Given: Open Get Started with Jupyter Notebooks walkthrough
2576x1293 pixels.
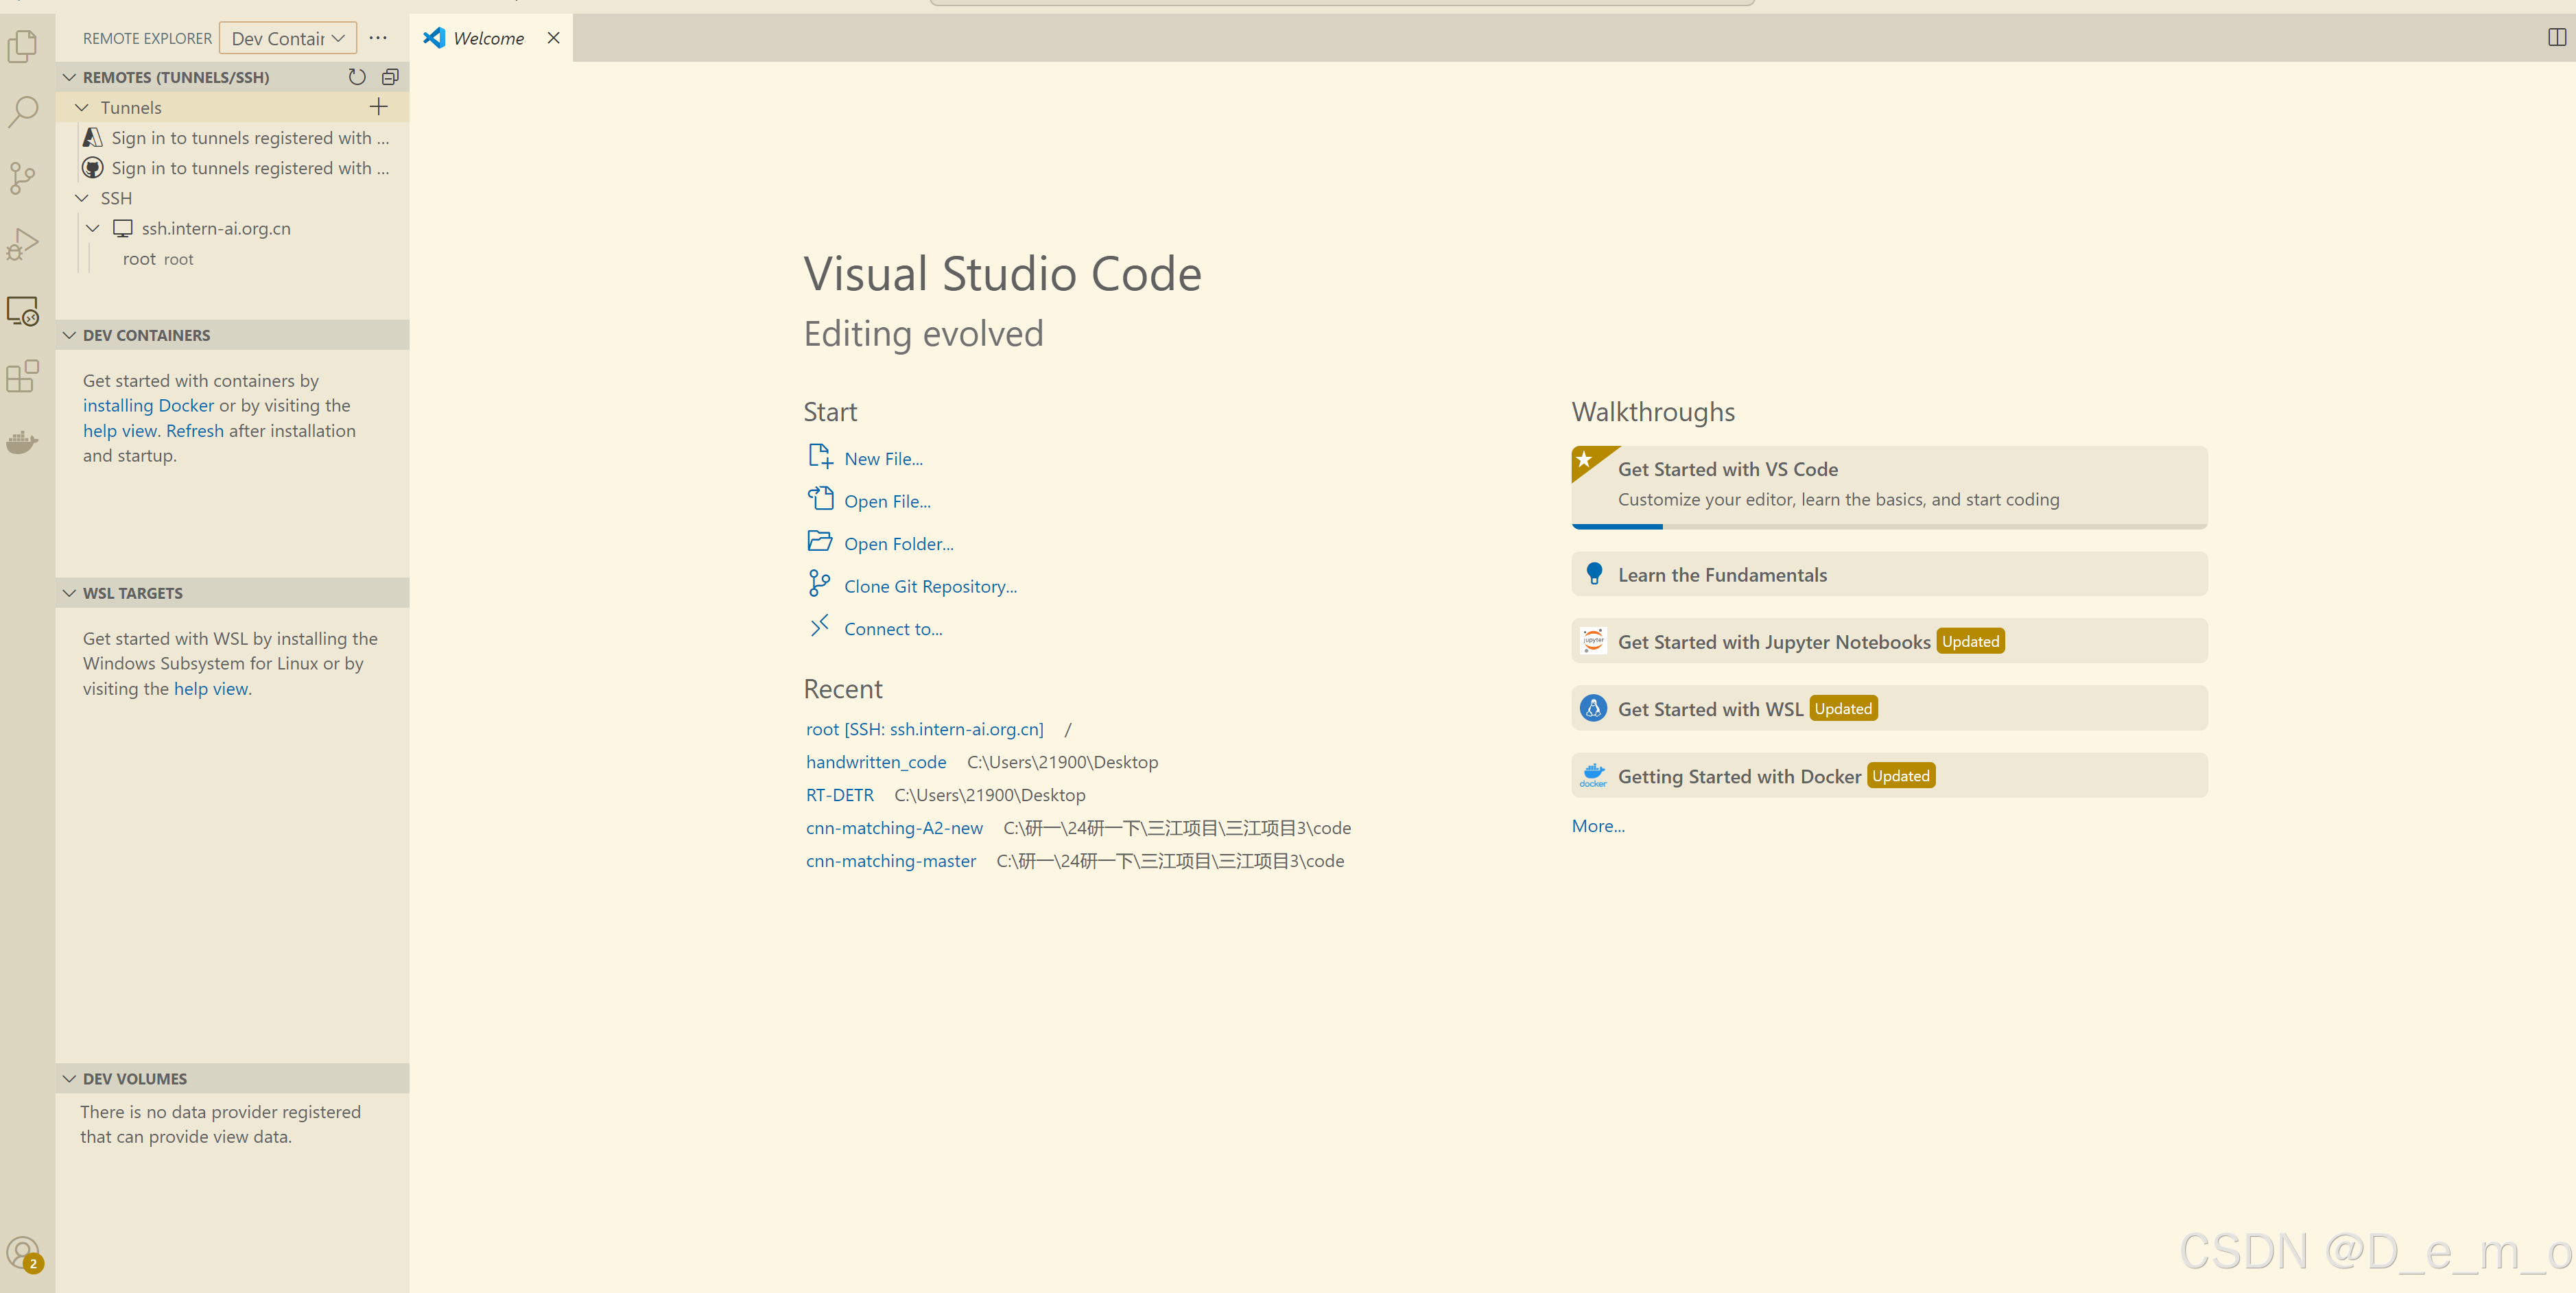Looking at the screenshot, I should tap(1889, 641).
